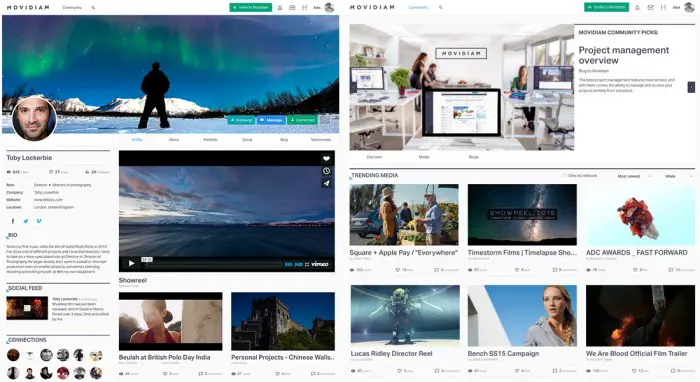Click the search magnifier beside Community on left
Screen dimensions: 700x382
93,8
